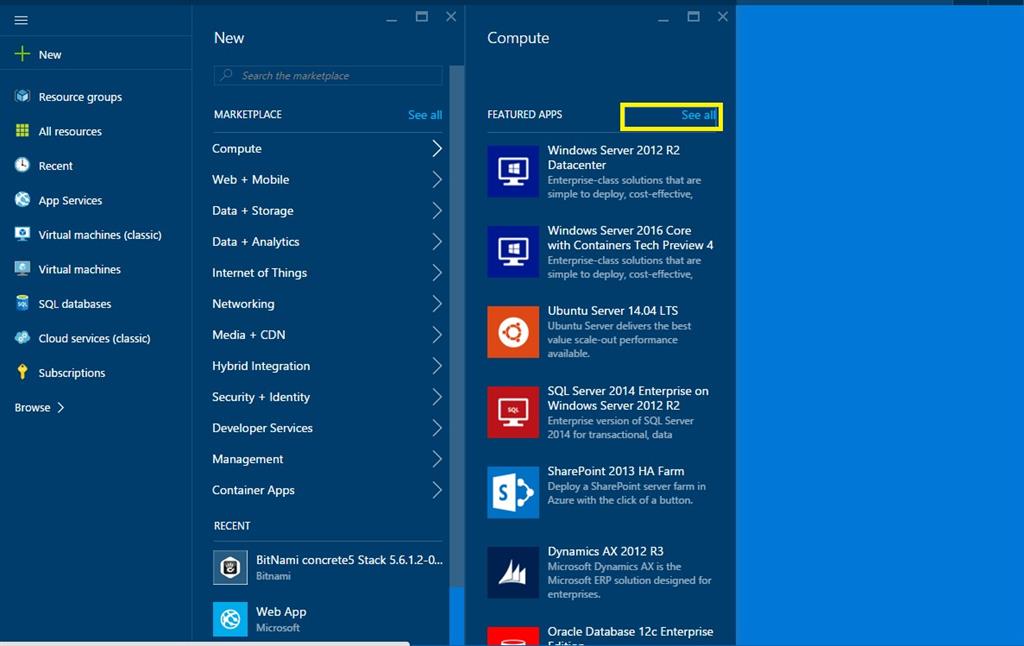Open App Services from sidebar

[70, 201]
